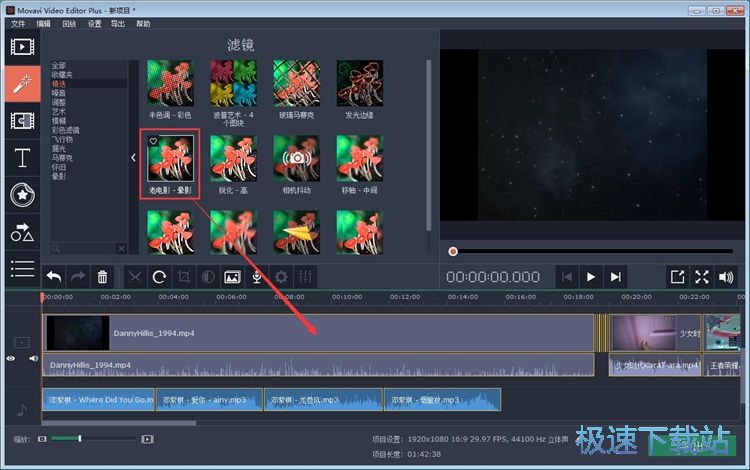Detach the preview window
Image resolution: width=750 pixels, height=470 pixels.
pos(677,277)
